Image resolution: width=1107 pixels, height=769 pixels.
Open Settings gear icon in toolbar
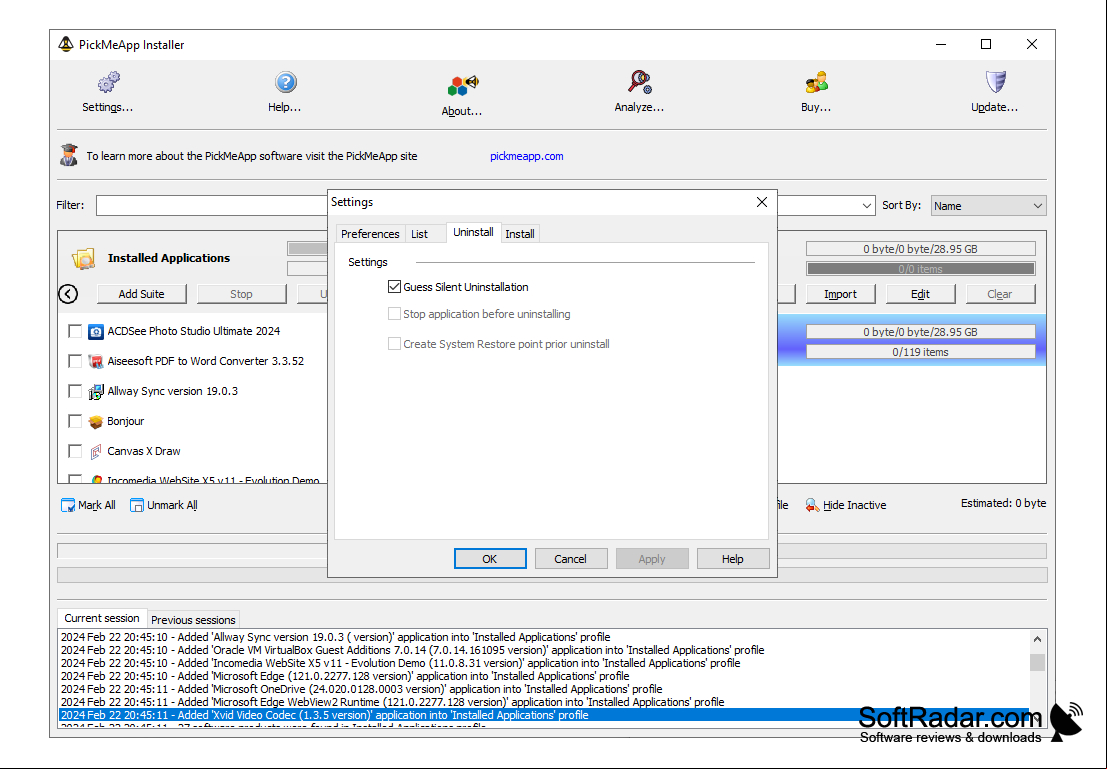pyautogui.click(x=108, y=83)
